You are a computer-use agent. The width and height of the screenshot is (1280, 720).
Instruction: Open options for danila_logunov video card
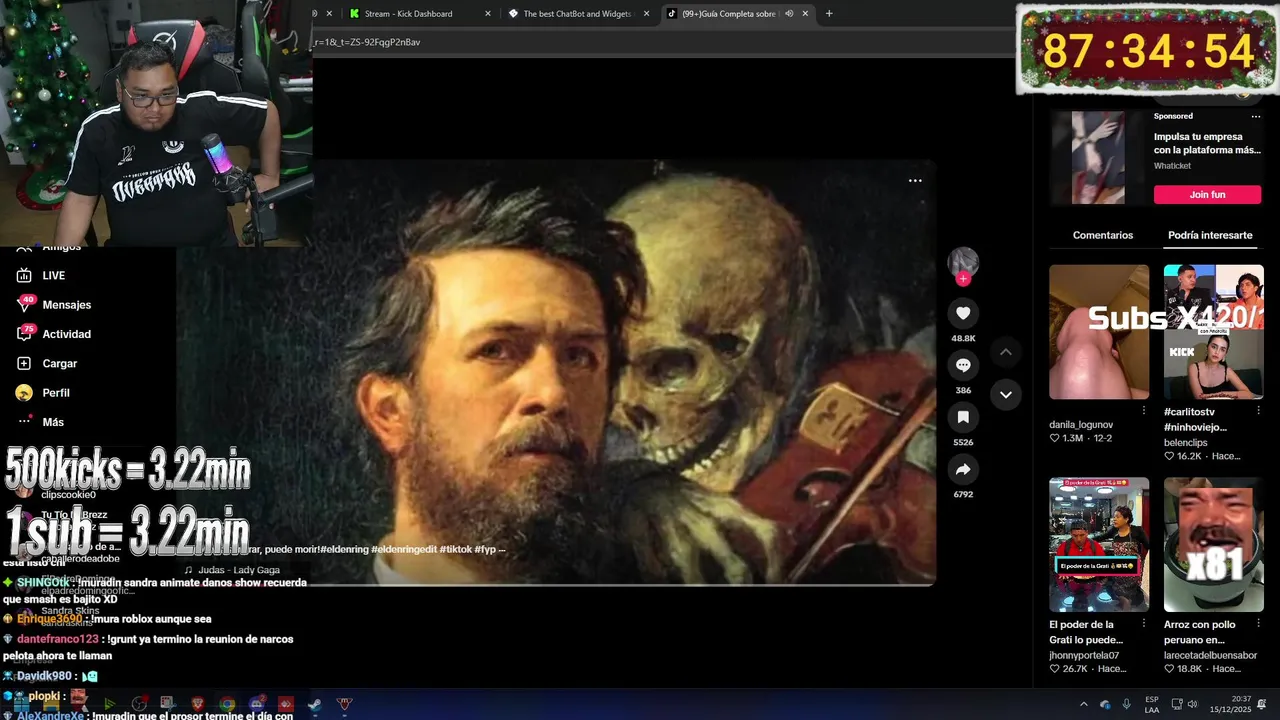pyautogui.click(x=1144, y=410)
